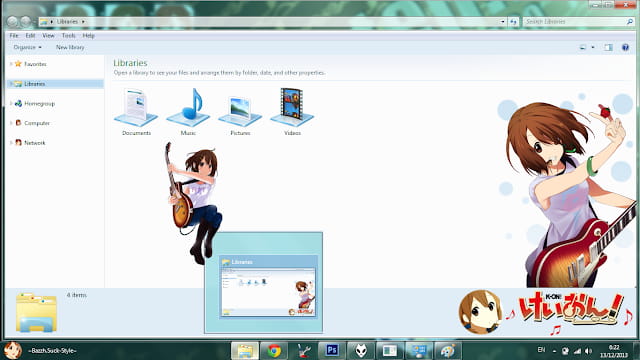Open Explorer help with question mark icon
640x360 pixels.
(x=625, y=47)
